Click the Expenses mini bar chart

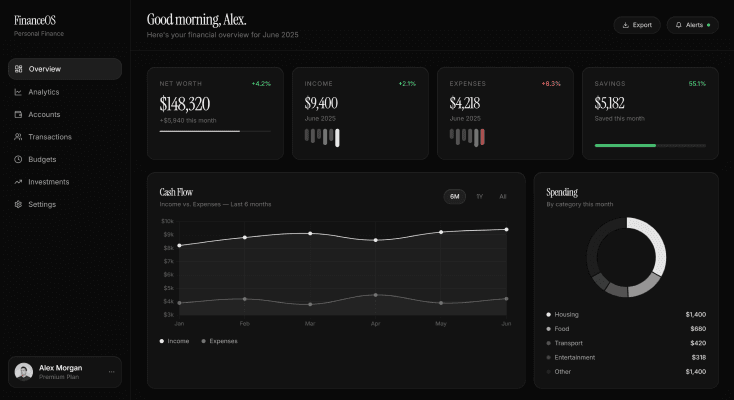467,137
